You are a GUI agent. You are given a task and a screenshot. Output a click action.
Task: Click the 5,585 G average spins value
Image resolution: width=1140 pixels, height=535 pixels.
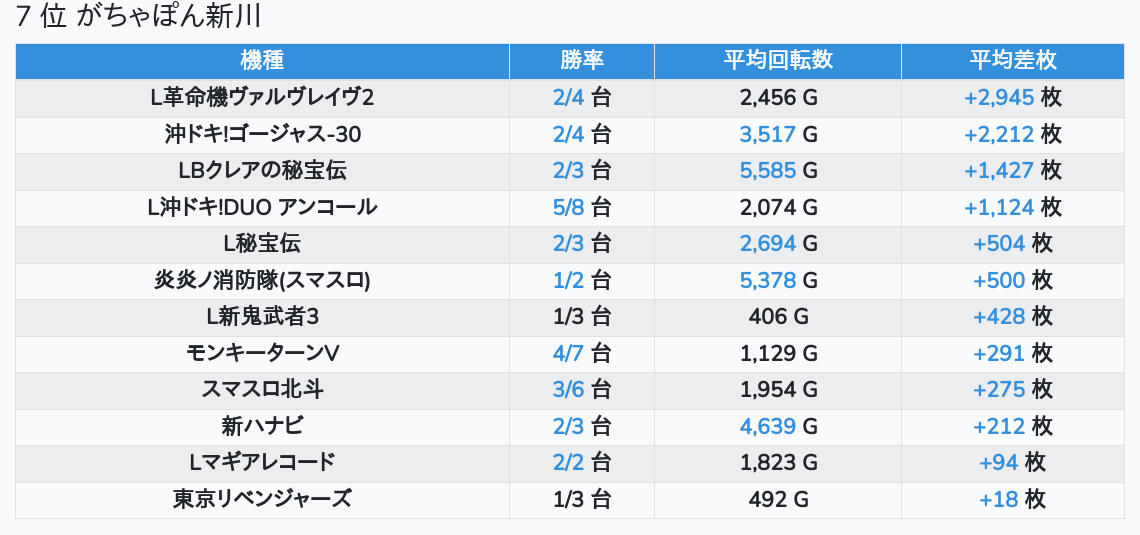coord(778,170)
